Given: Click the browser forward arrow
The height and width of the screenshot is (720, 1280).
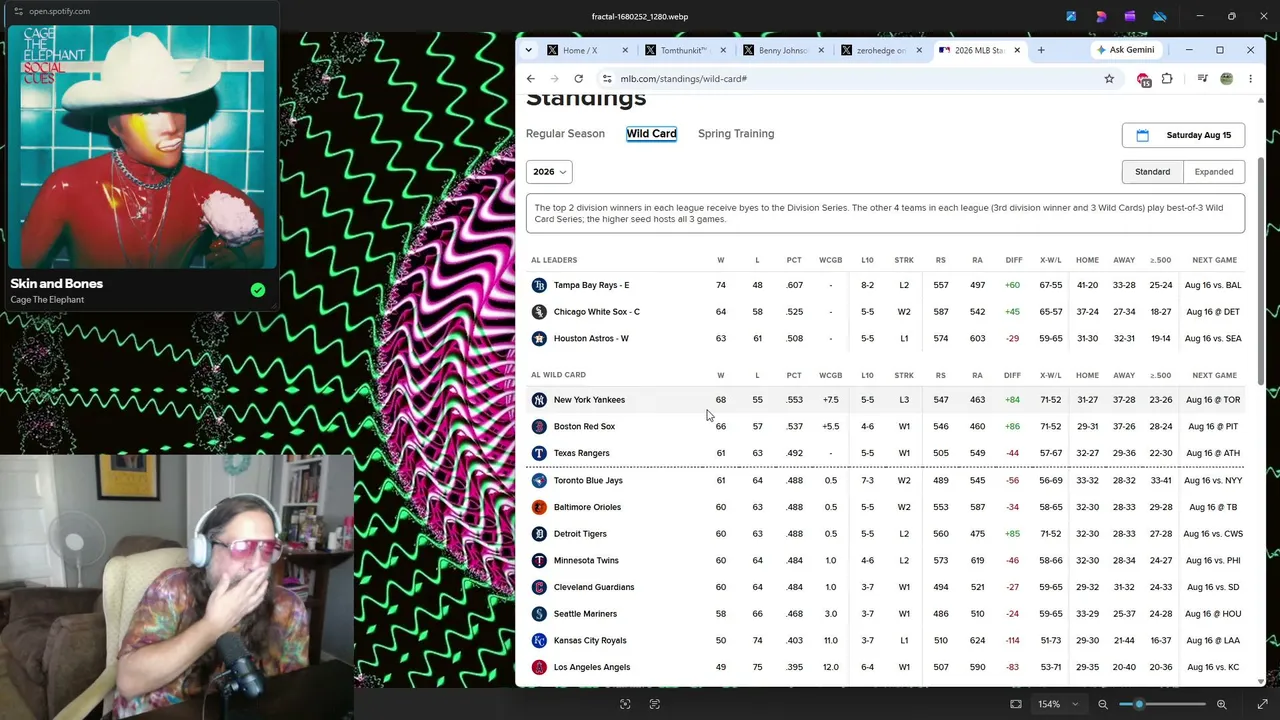Looking at the screenshot, I should coord(554,79).
